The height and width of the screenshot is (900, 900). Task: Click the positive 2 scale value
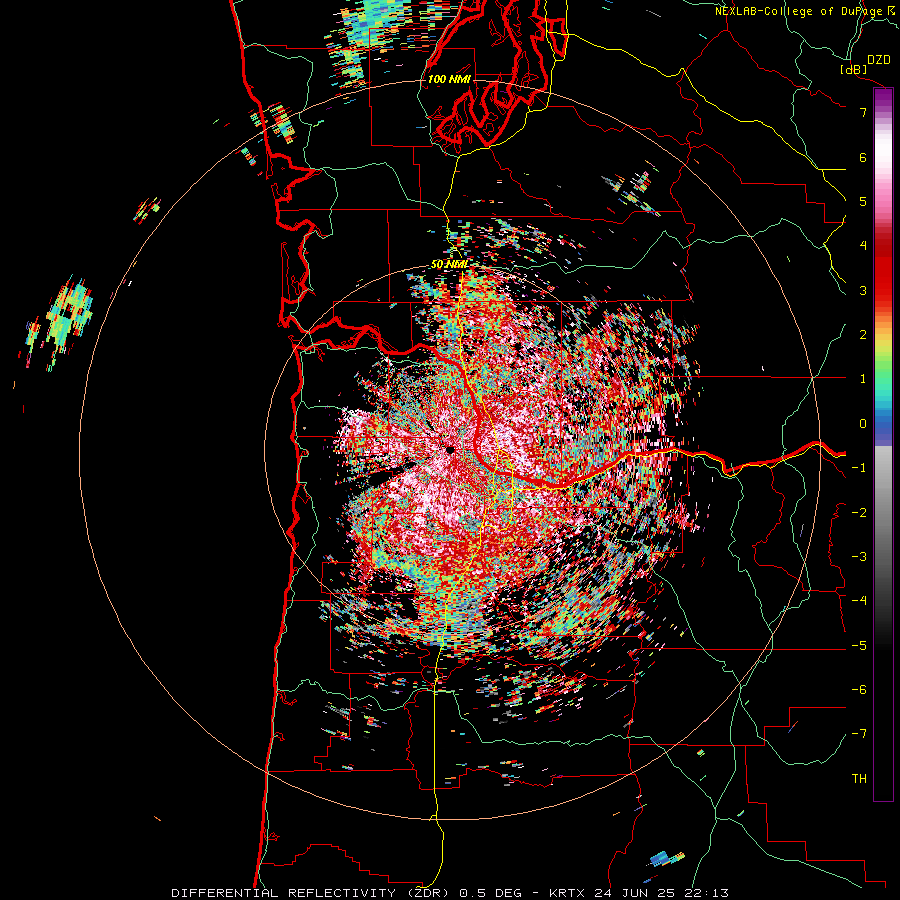(863, 335)
